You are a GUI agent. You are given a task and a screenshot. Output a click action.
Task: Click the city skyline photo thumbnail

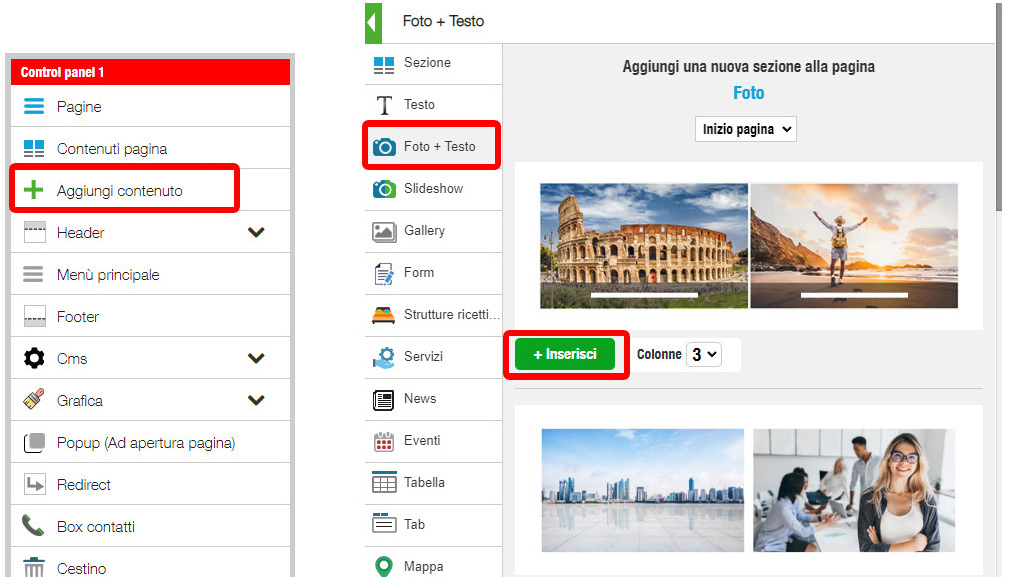click(643, 490)
